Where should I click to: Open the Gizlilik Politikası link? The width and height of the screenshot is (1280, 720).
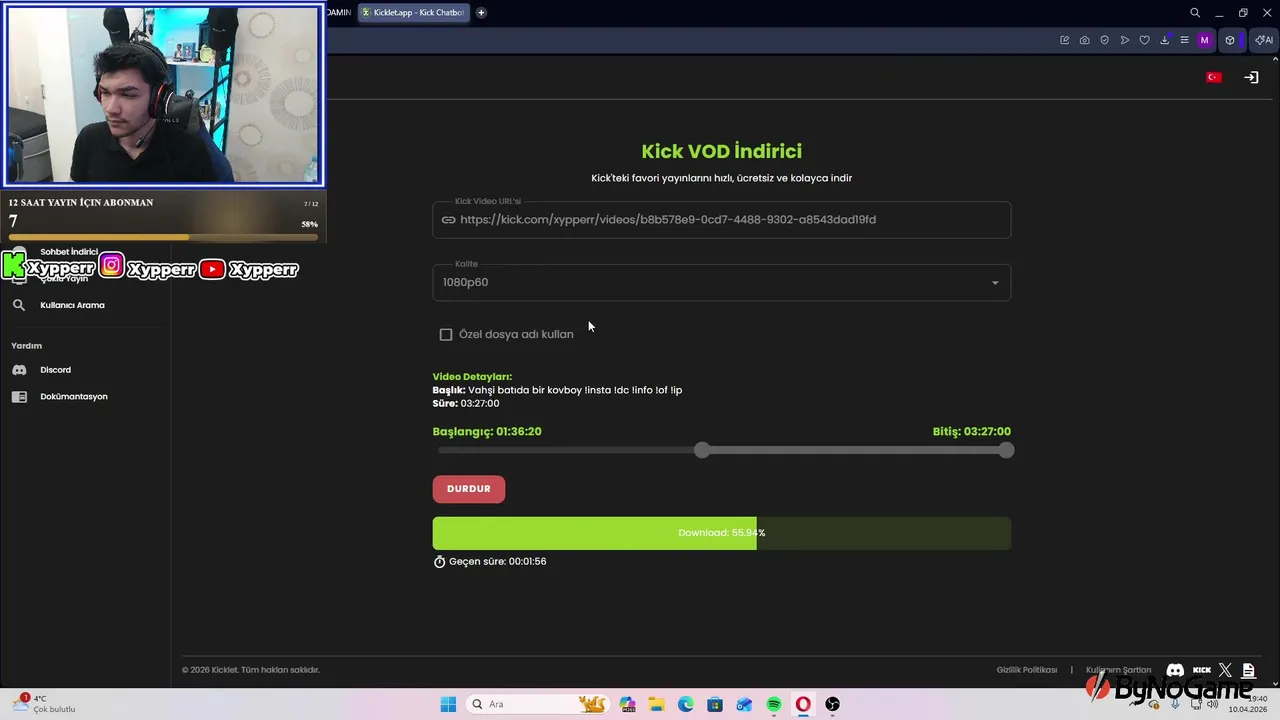[x=1027, y=670]
